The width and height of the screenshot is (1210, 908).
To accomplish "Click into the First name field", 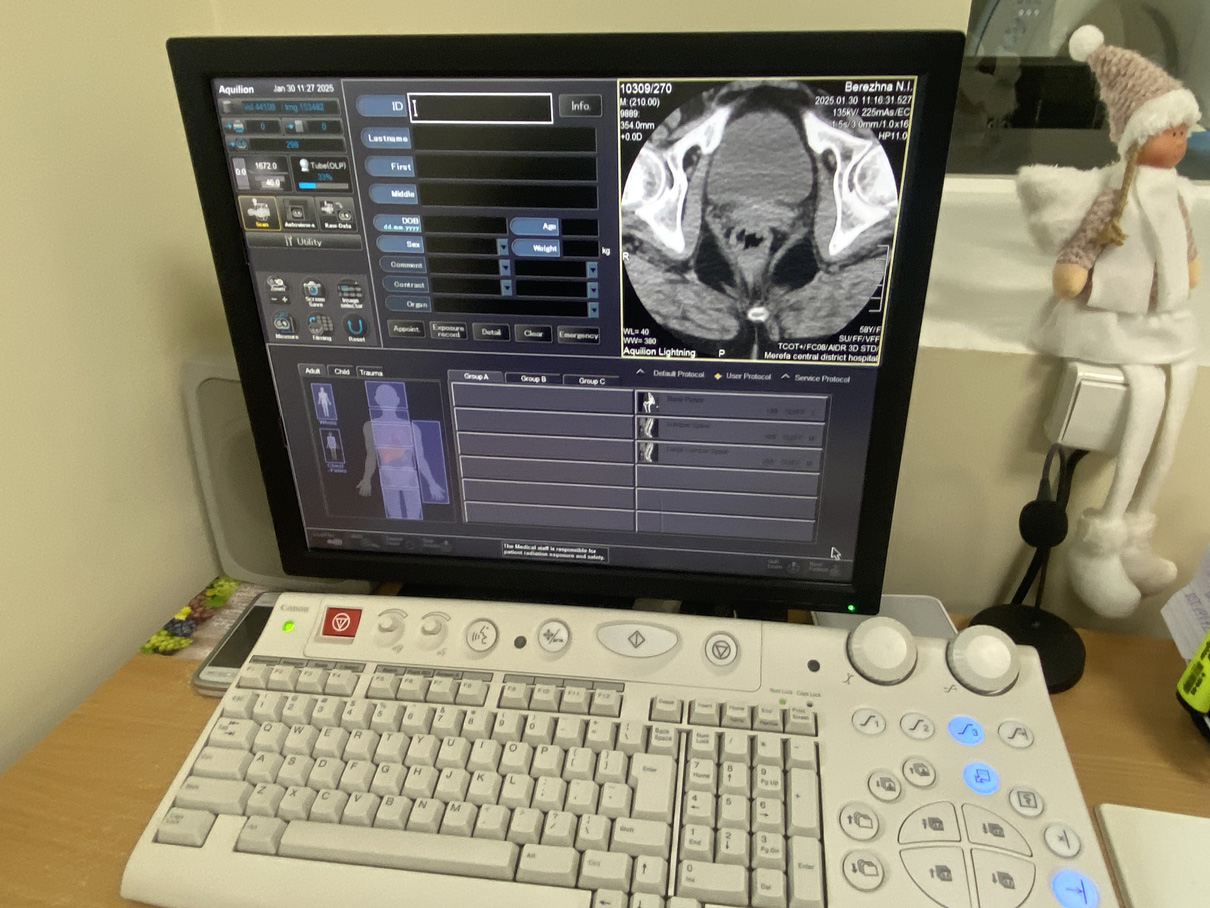I will (x=506, y=168).
